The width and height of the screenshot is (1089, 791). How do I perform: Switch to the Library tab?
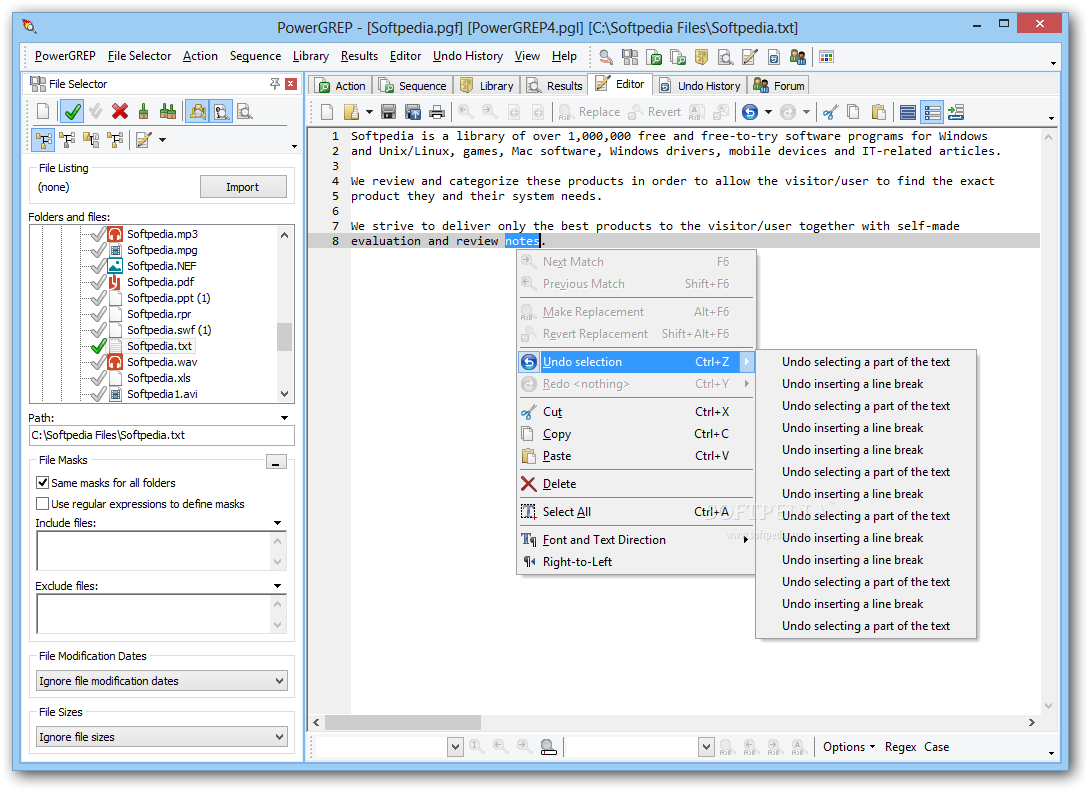[x=487, y=85]
